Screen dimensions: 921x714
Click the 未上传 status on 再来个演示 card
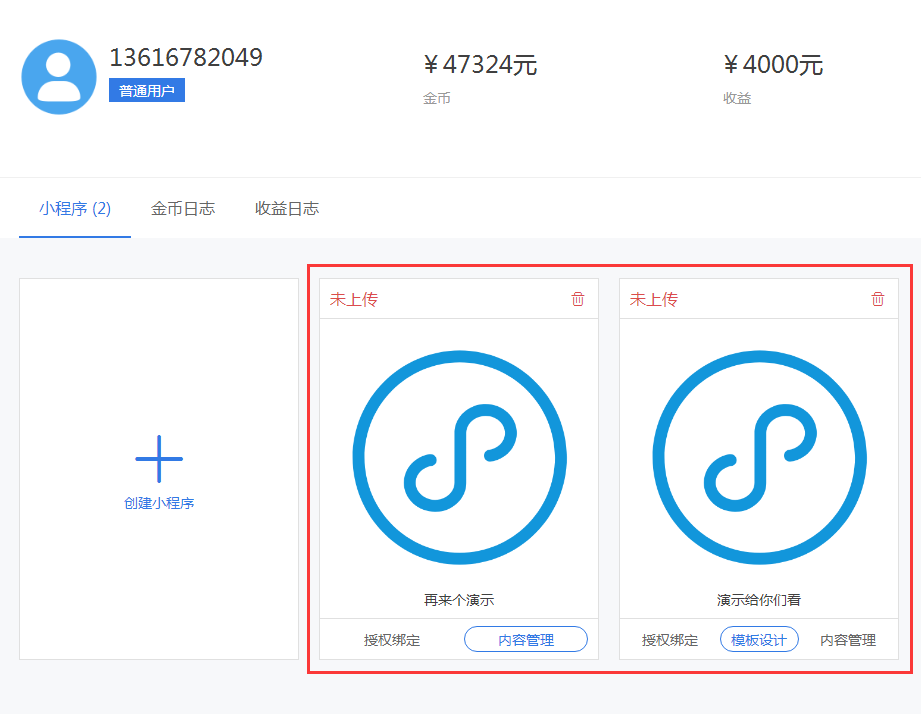354,299
